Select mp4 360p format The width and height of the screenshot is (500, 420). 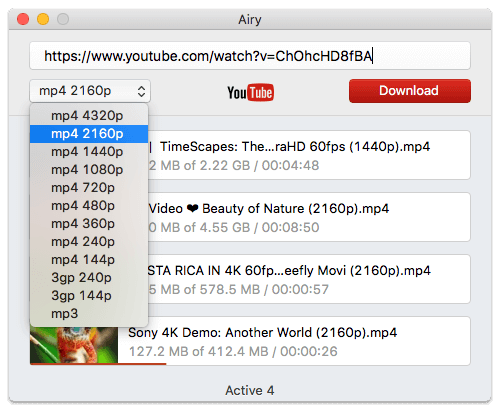coord(89,224)
